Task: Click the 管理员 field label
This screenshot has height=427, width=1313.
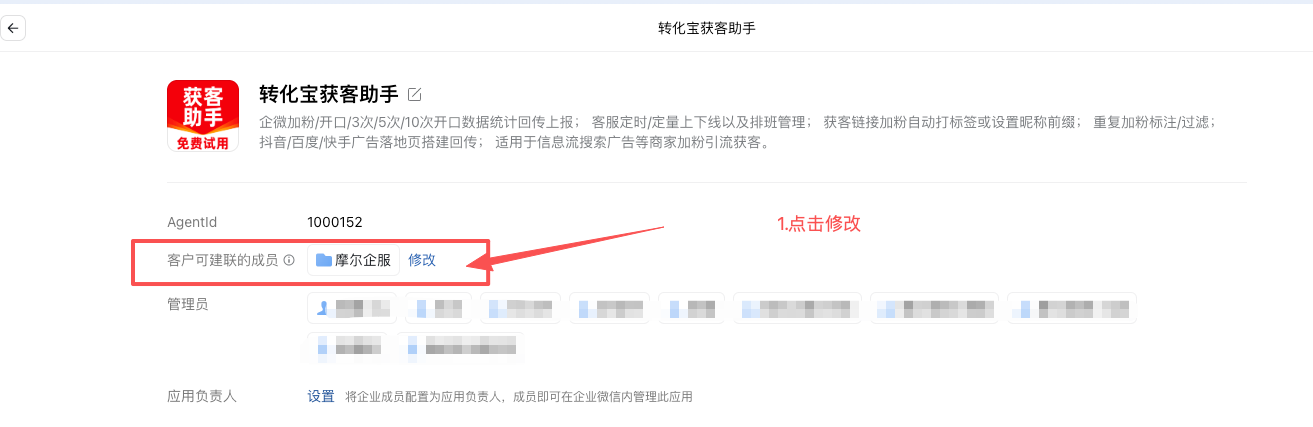Action: coord(188,304)
